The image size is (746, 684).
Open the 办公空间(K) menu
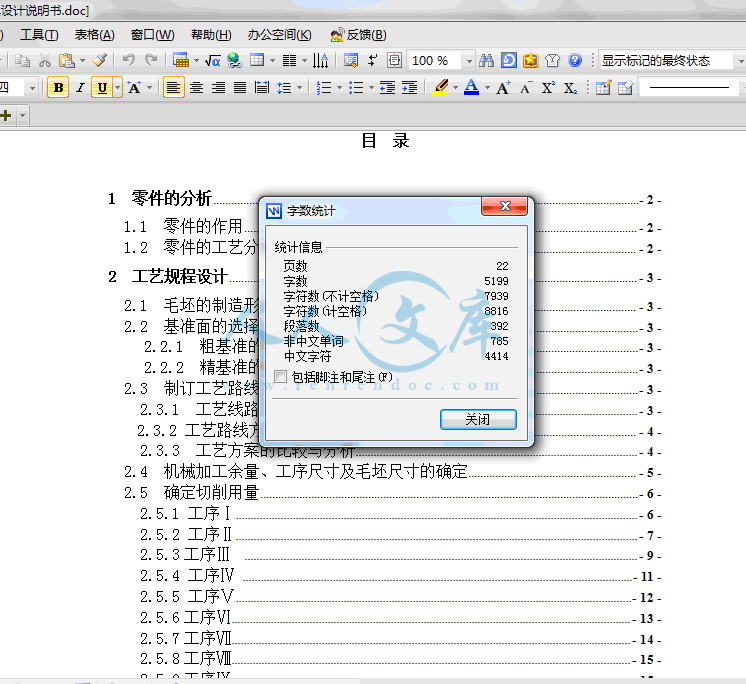coord(279,35)
